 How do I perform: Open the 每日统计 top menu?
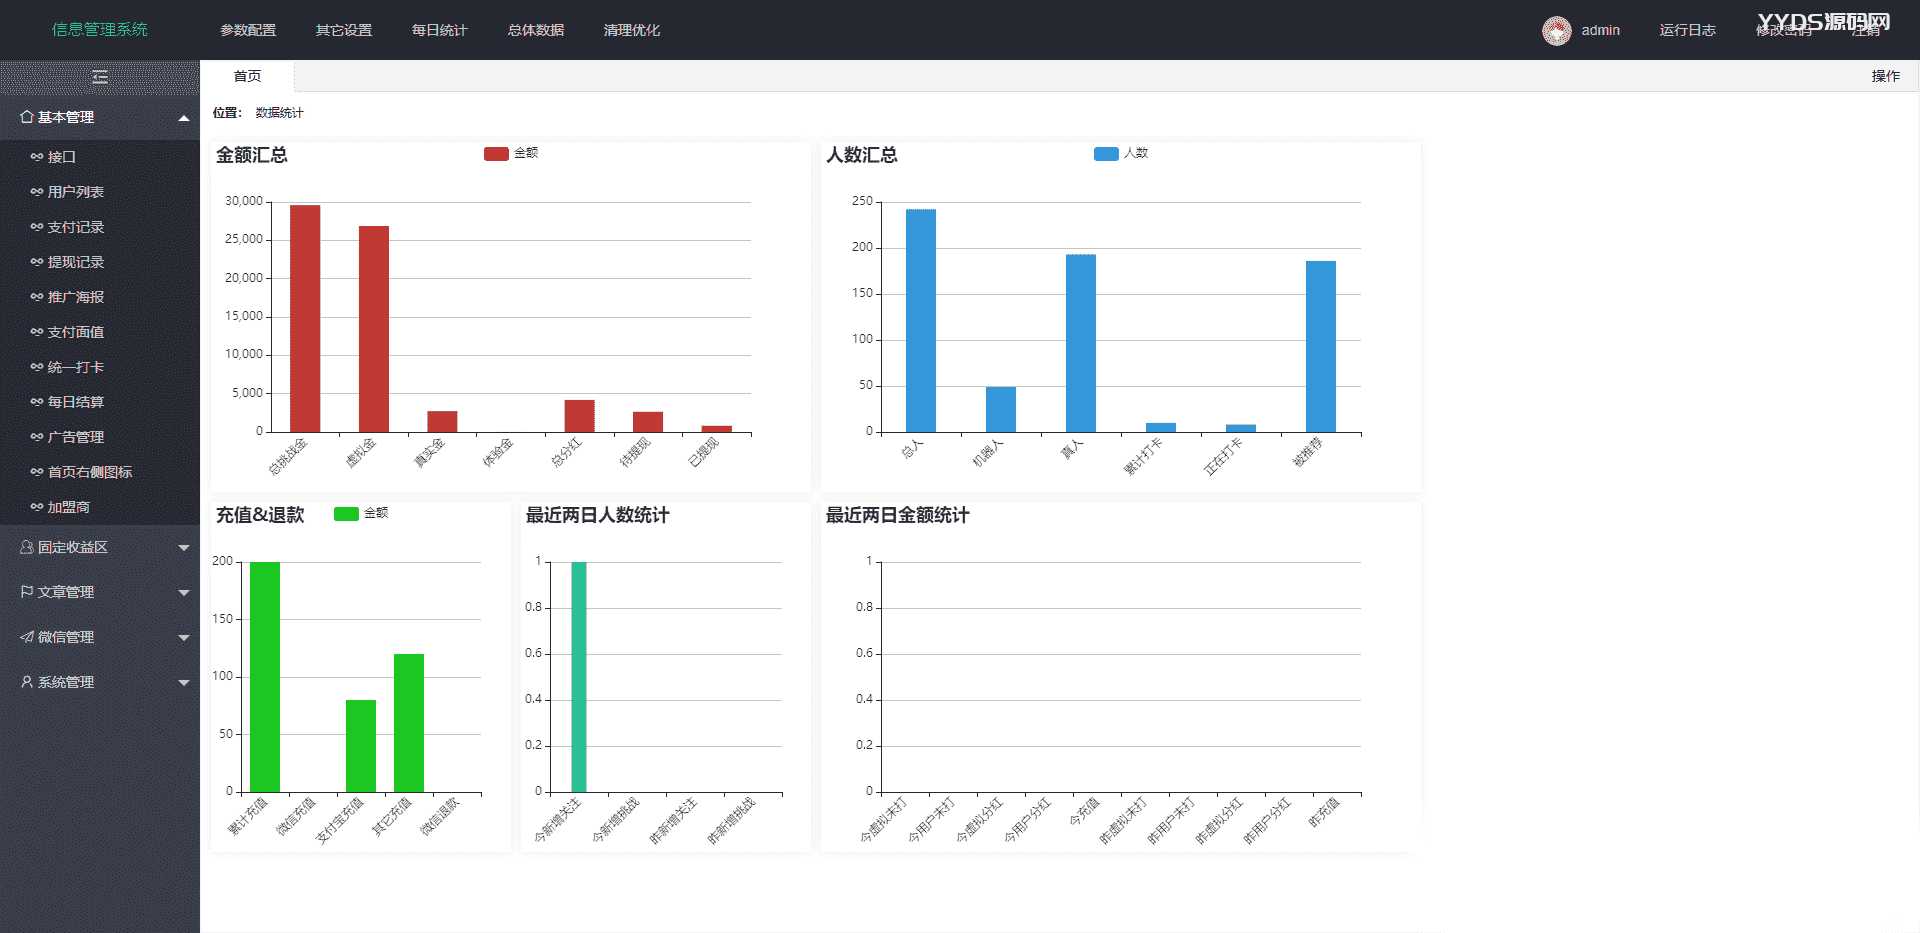pos(439,30)
